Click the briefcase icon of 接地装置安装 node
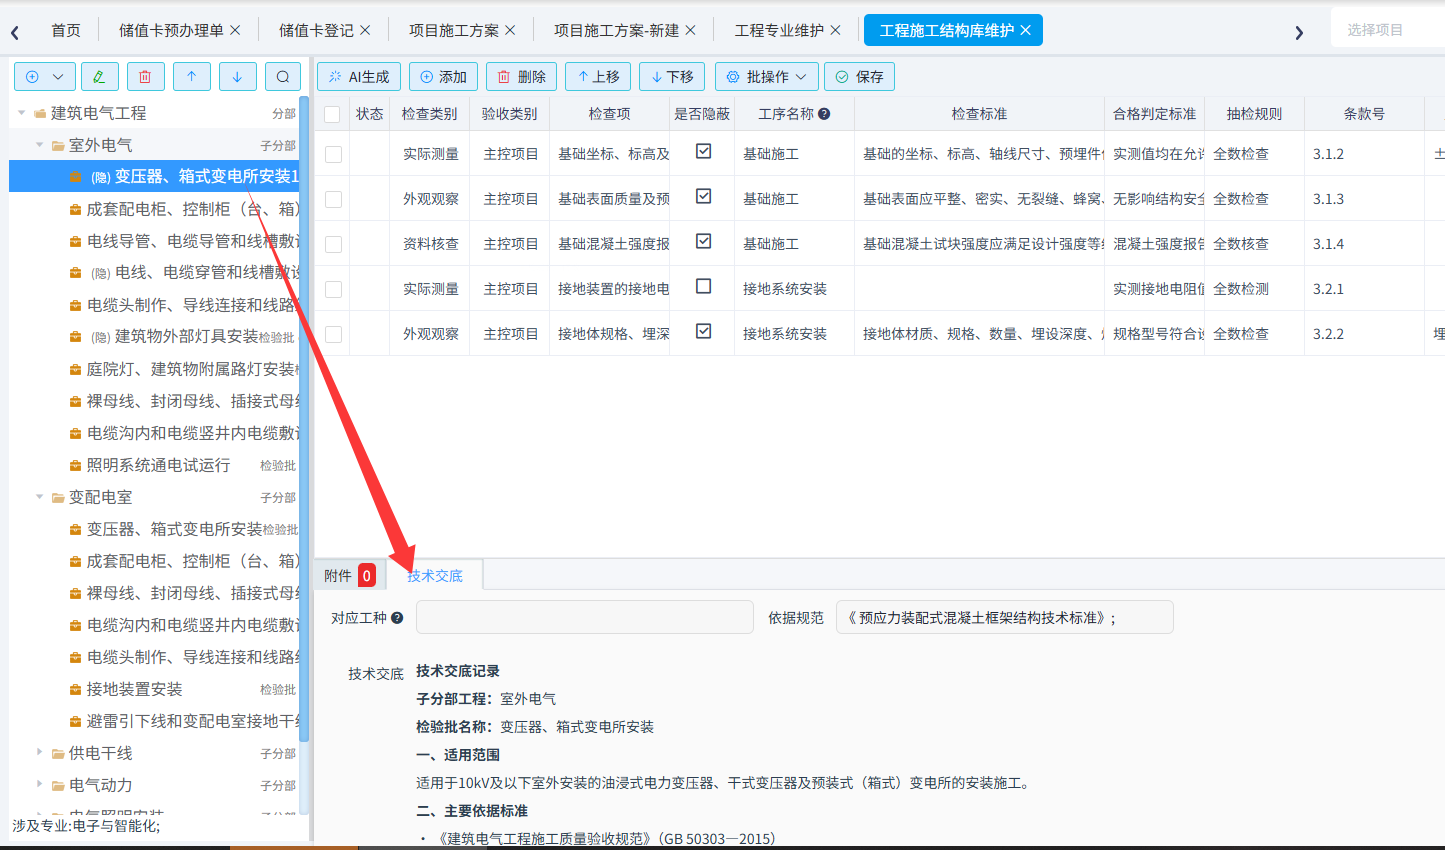This screenshot has height=850, width=1445. coord(76,690)
